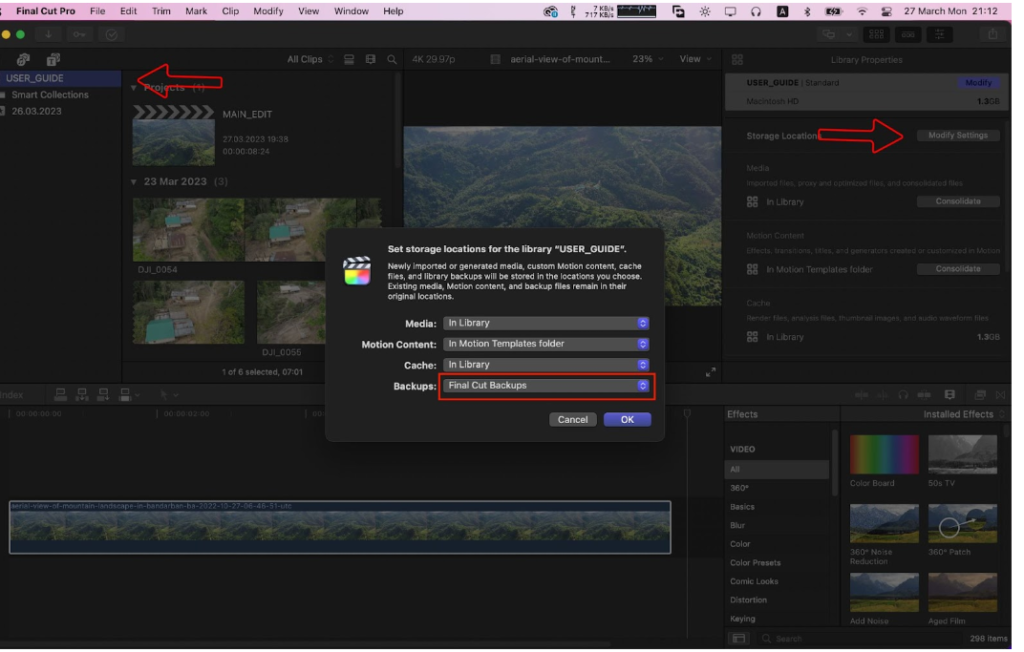This screenshot has height=652, width=1024.
Task: Open the Cache location dropdown
Action: [x=546, y=365]
